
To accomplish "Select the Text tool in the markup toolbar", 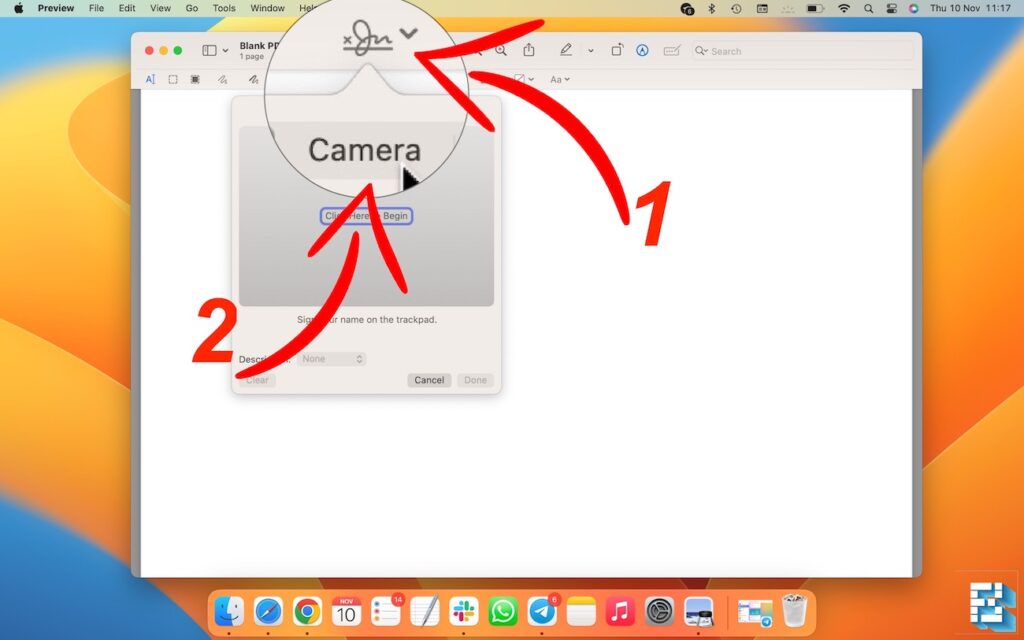I will [x=150, y=79].
